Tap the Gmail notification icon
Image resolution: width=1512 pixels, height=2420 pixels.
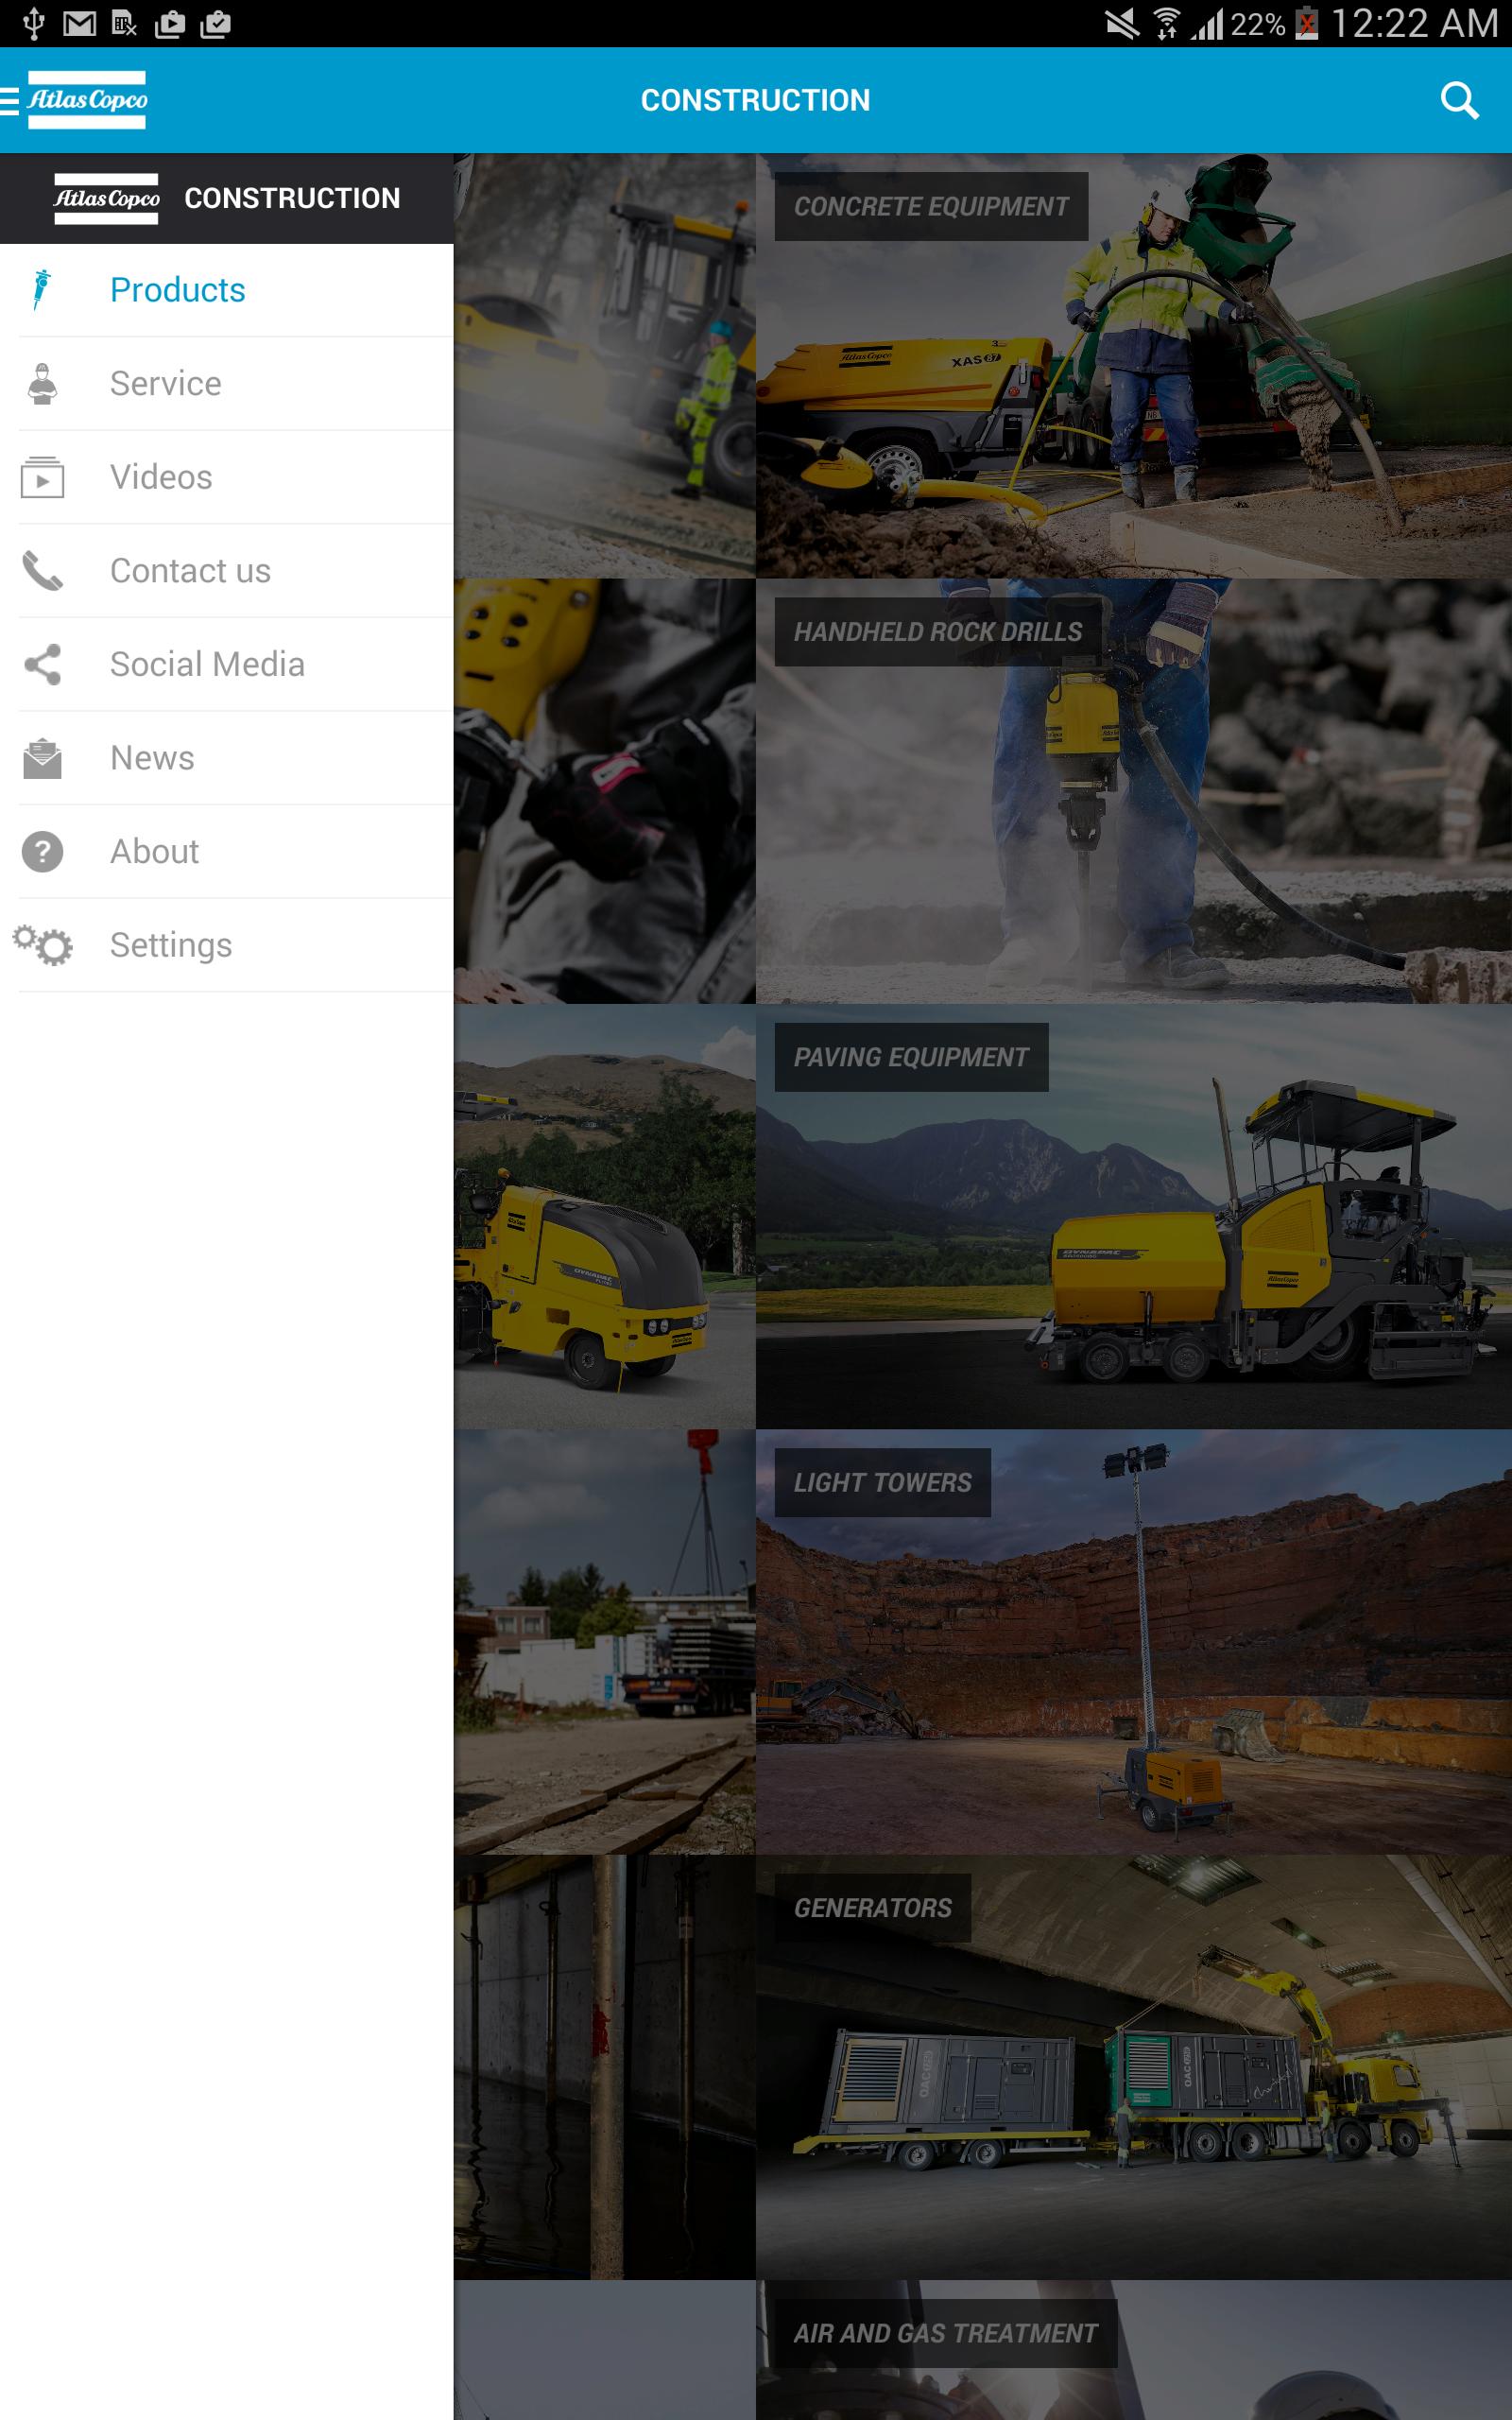(79, 23)
